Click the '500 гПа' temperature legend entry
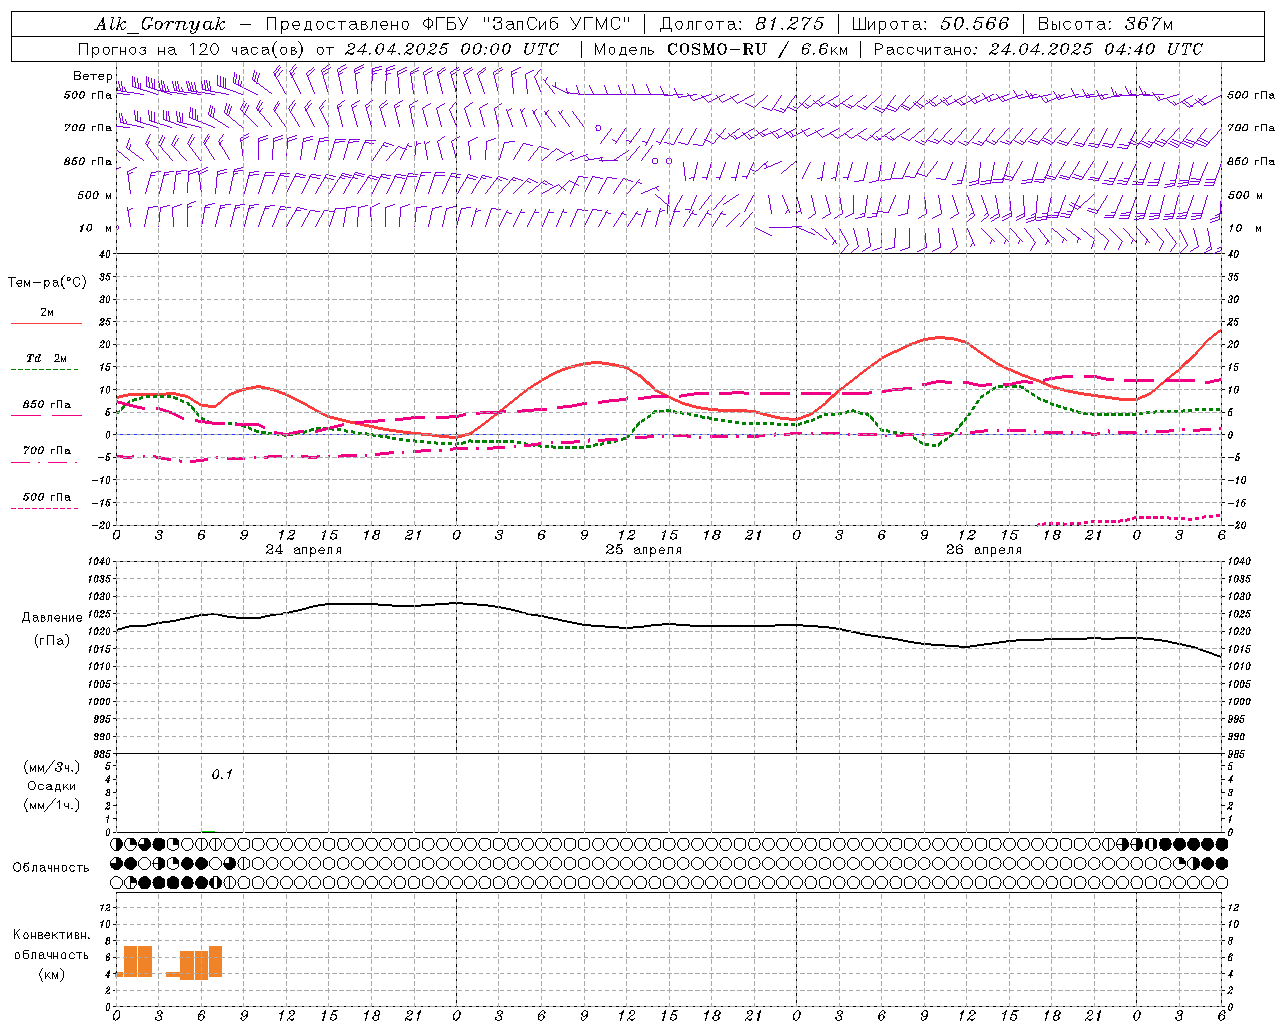 tap(47, 497)
